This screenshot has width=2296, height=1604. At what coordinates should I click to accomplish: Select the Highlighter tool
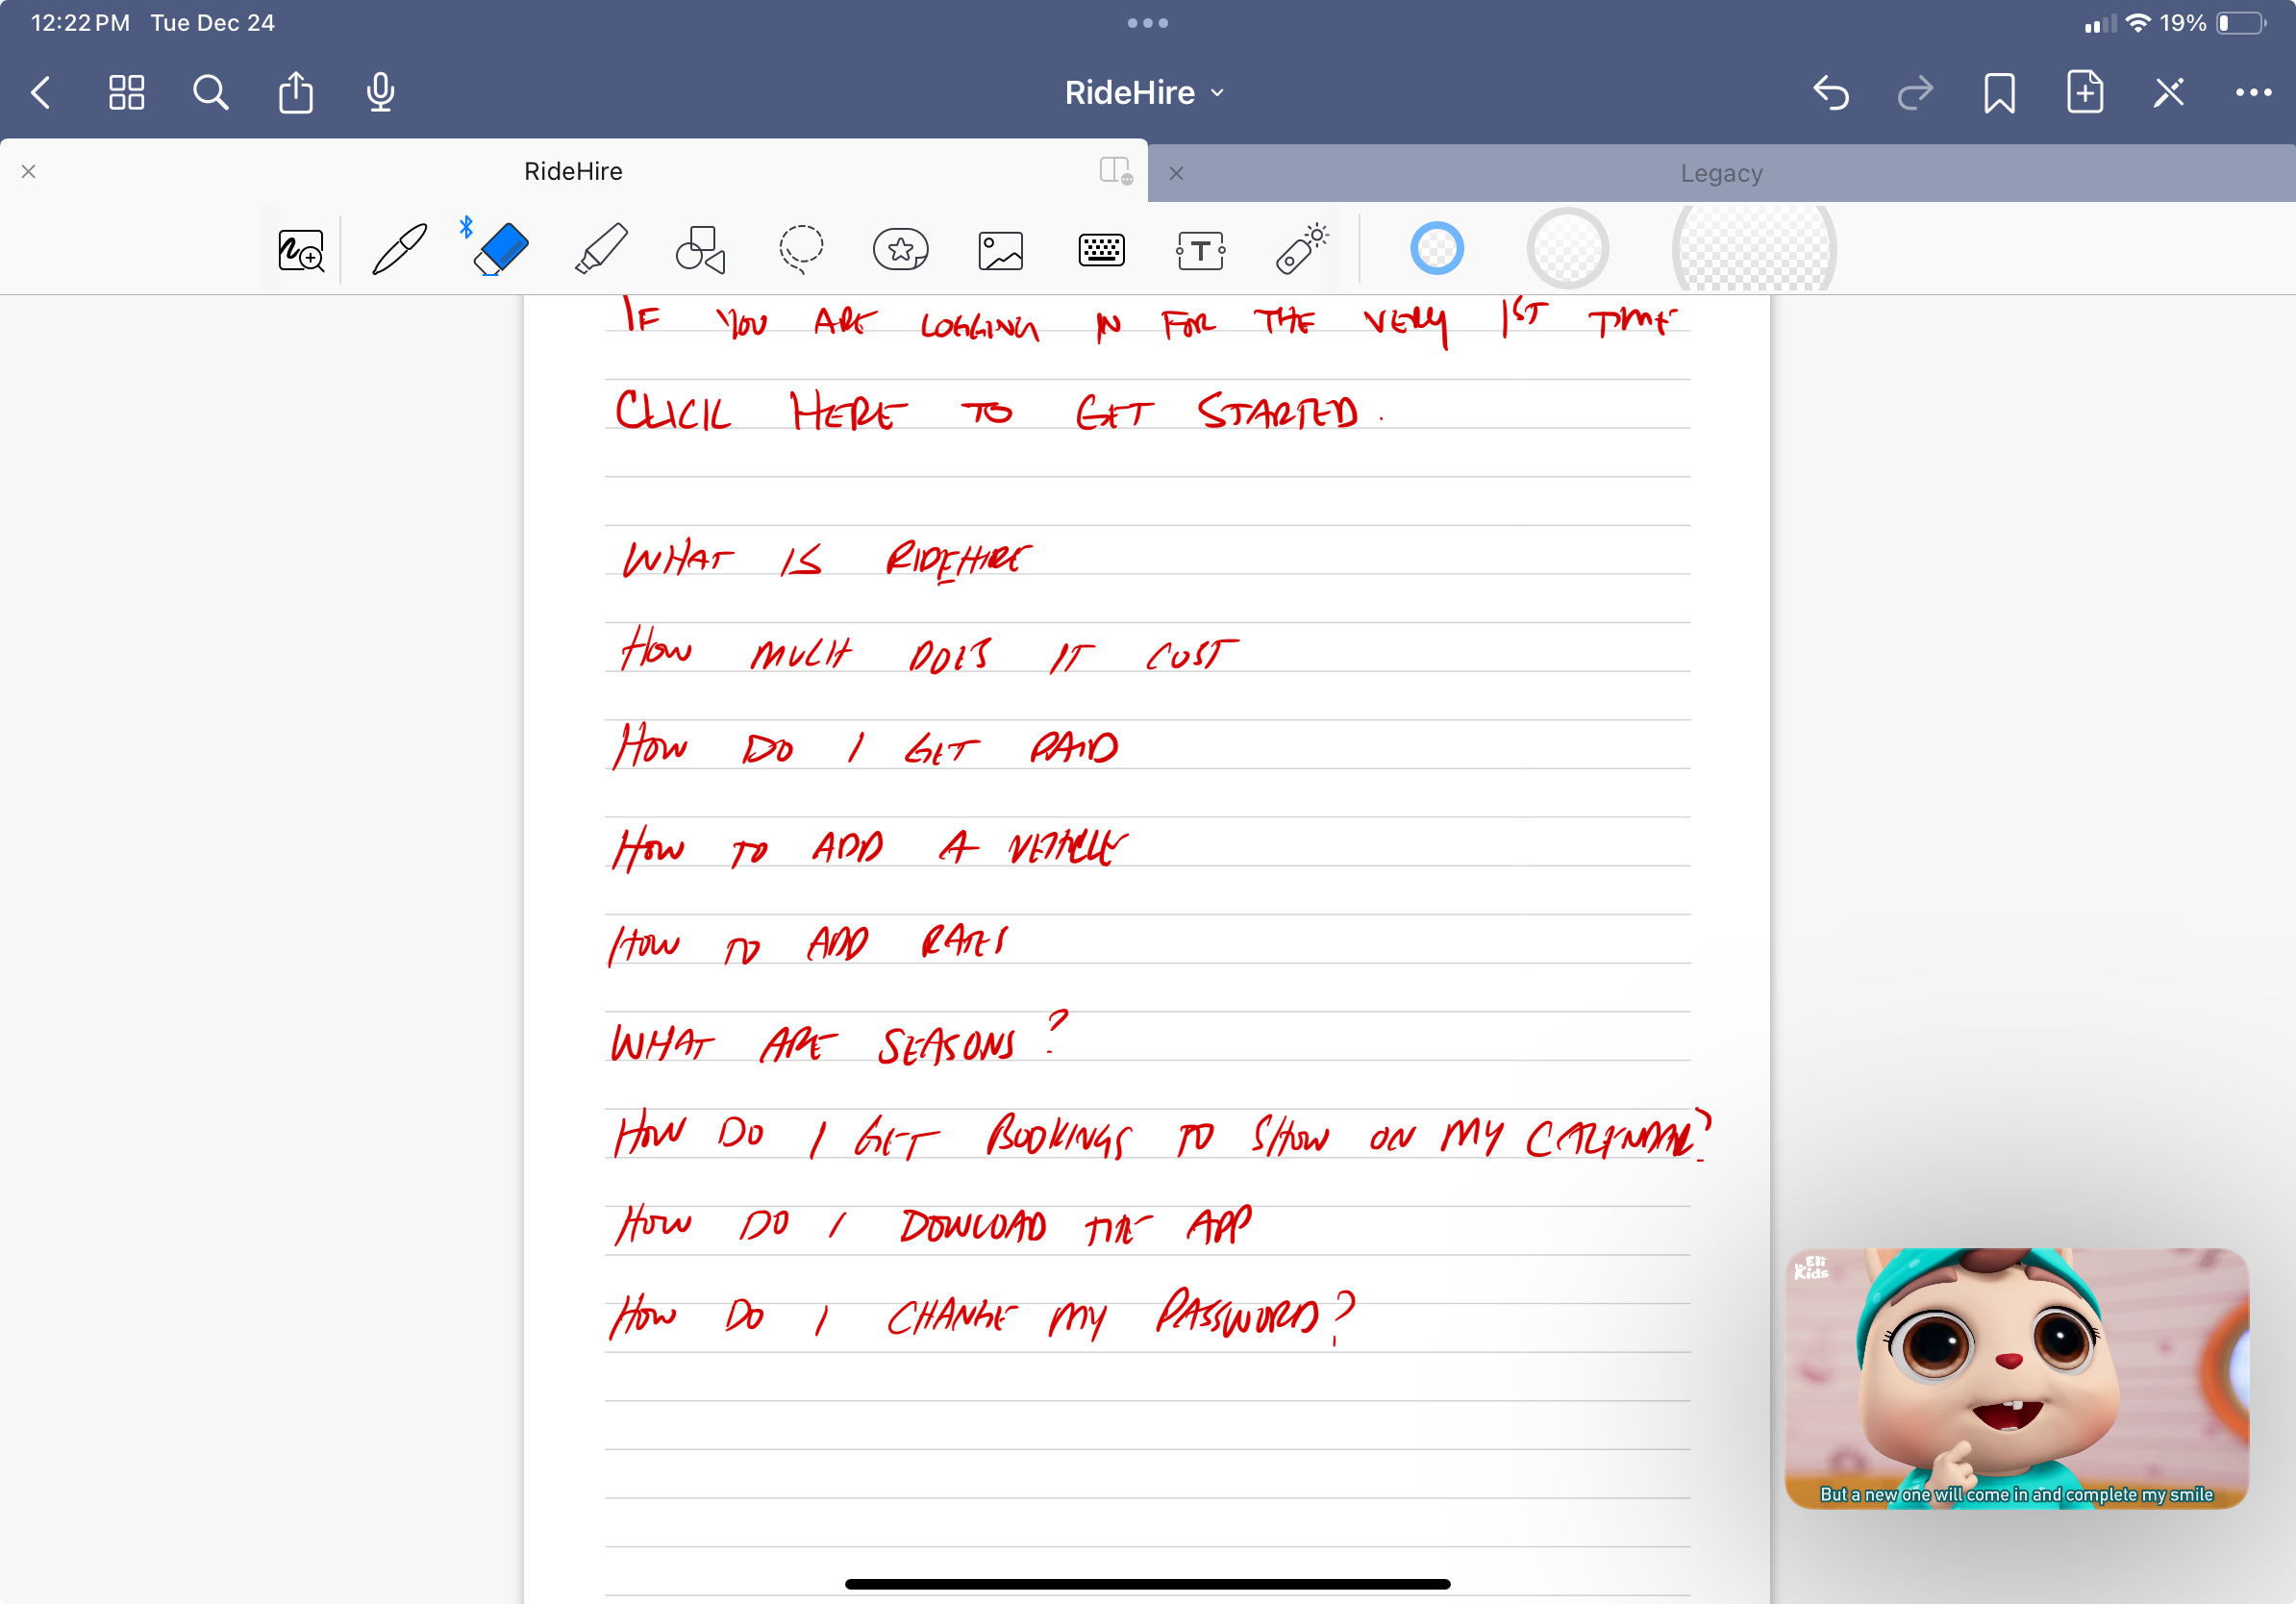tap(601, 249)
